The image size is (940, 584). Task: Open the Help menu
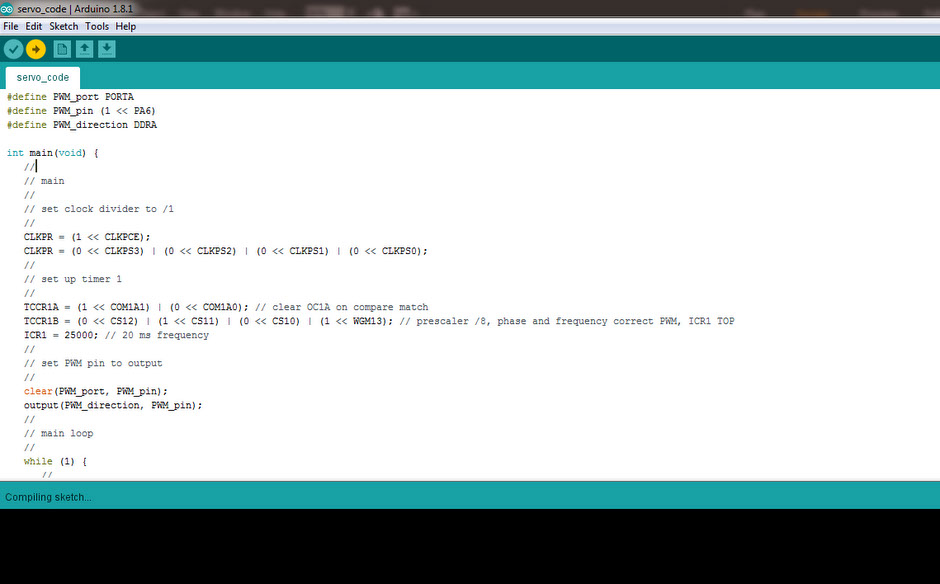click(x=125, y=26)
